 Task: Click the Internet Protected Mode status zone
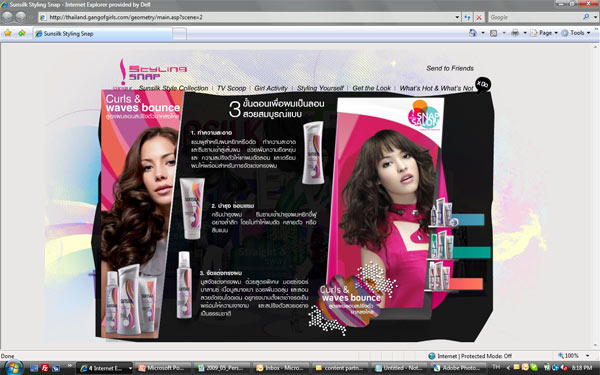point(470,356)
